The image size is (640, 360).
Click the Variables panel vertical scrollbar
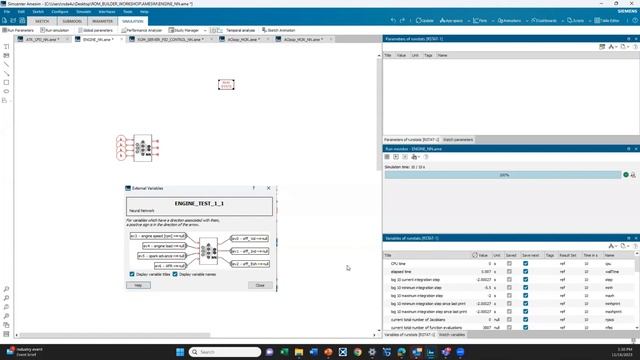click(637, 265)
